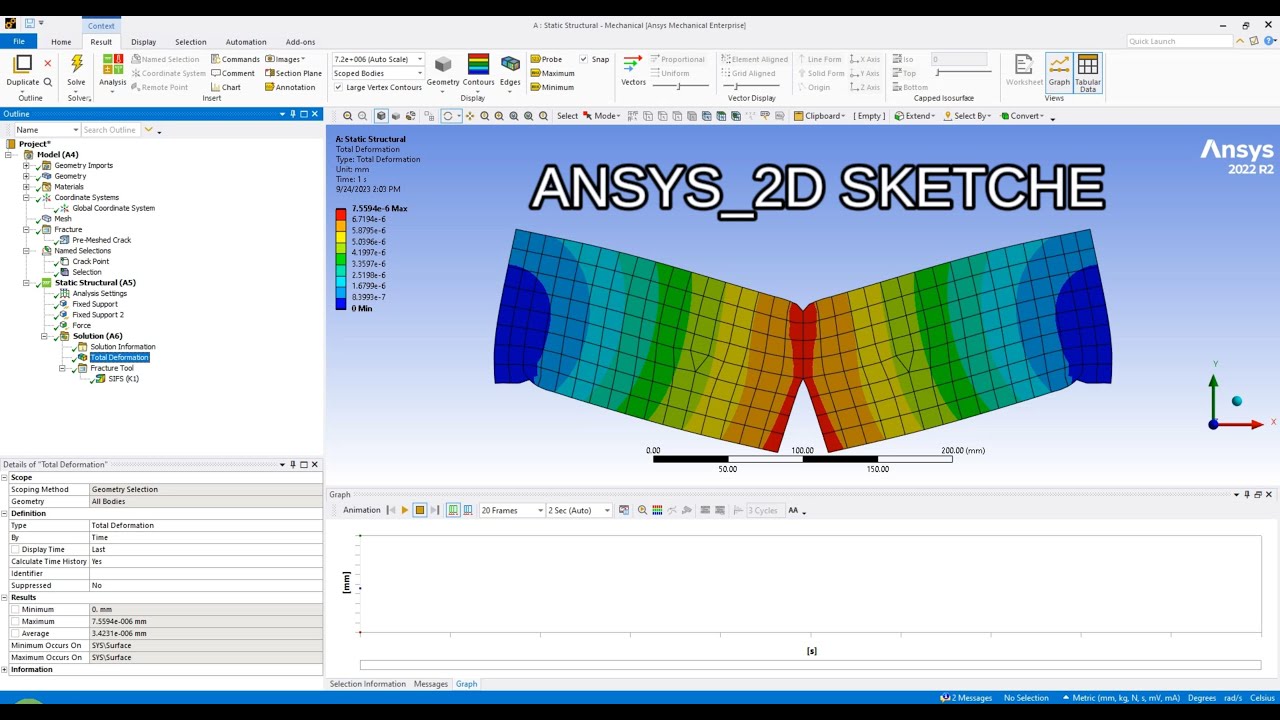Insert a Comment
The width and height of the screenshot is (1280, 720).
coord(233,73)
